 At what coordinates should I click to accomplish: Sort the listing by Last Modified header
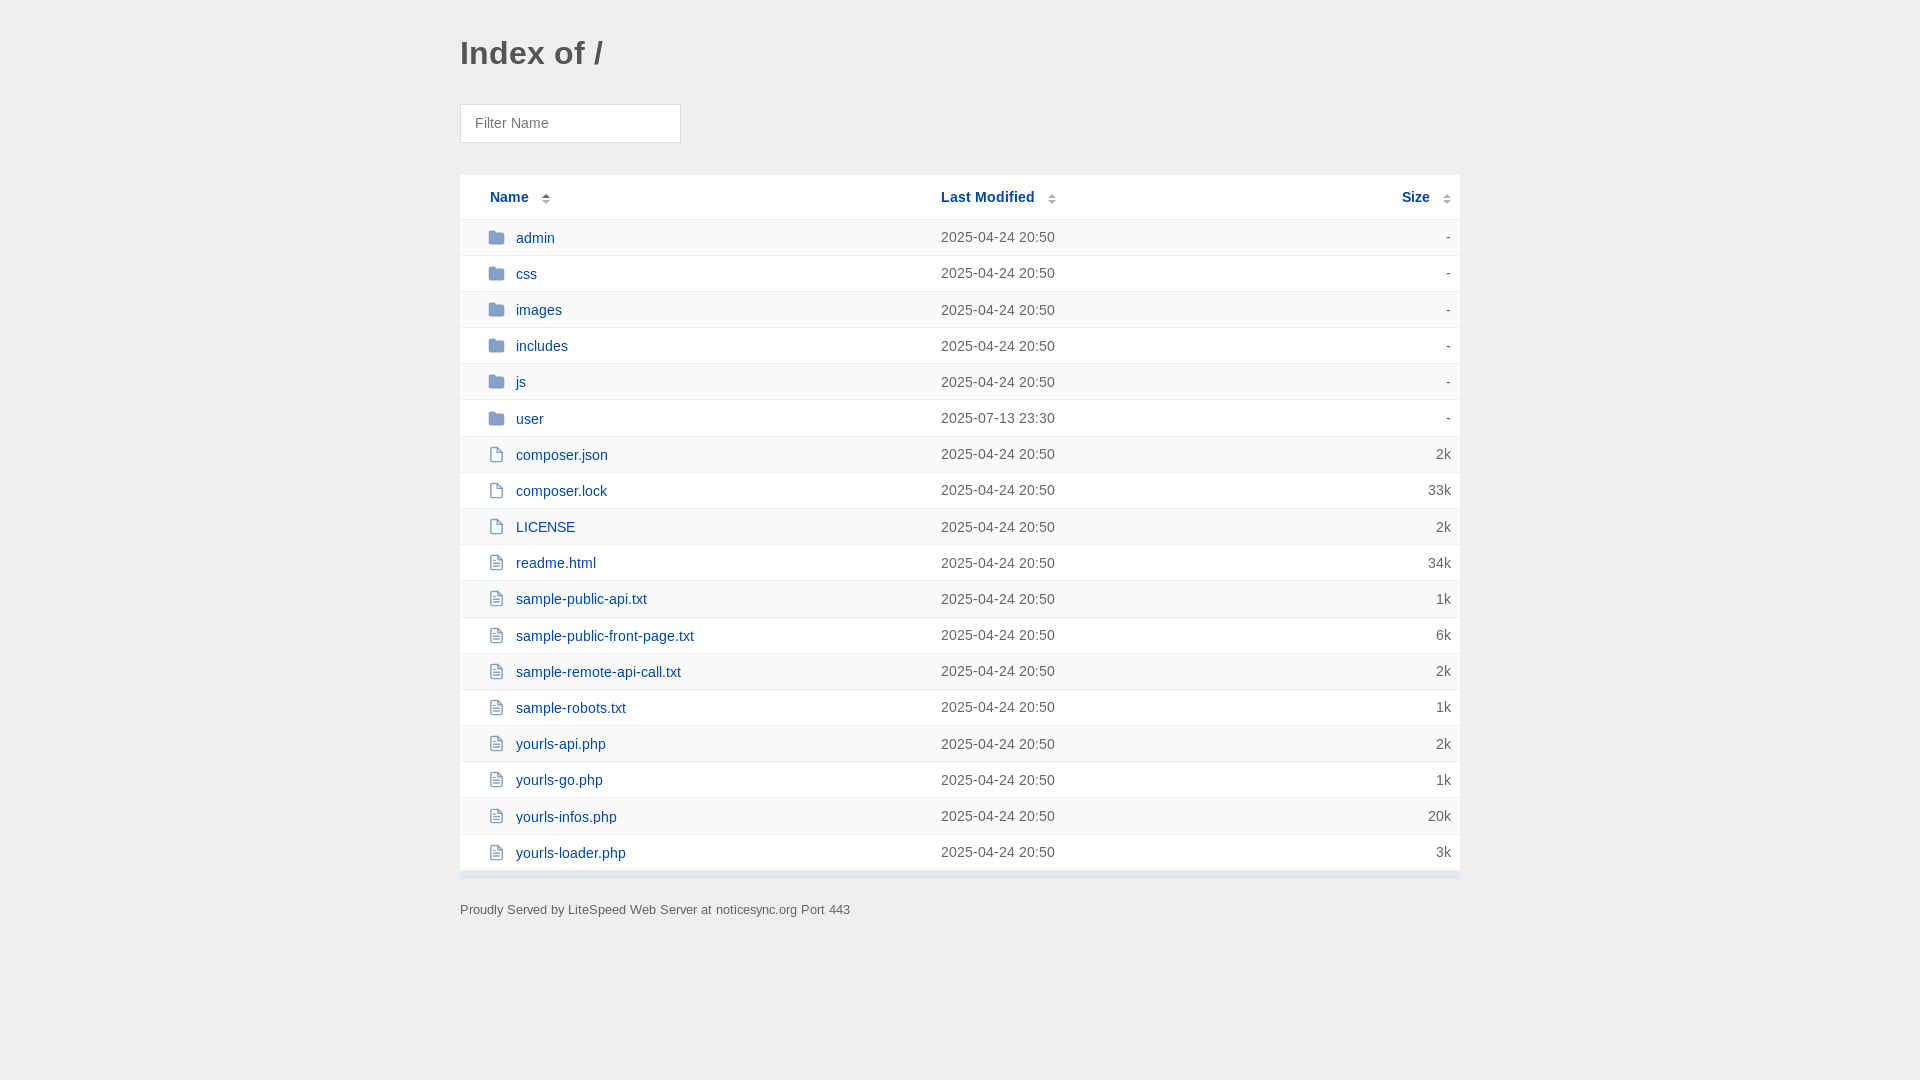coord(988,197)
